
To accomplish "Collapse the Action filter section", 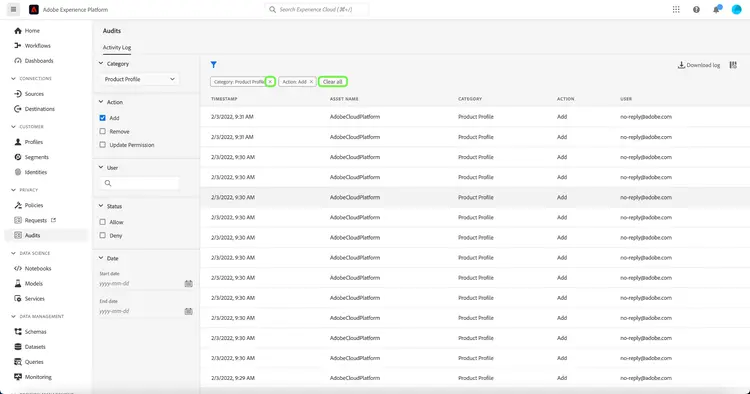I will pyautogui.click(x=101, y=101).
